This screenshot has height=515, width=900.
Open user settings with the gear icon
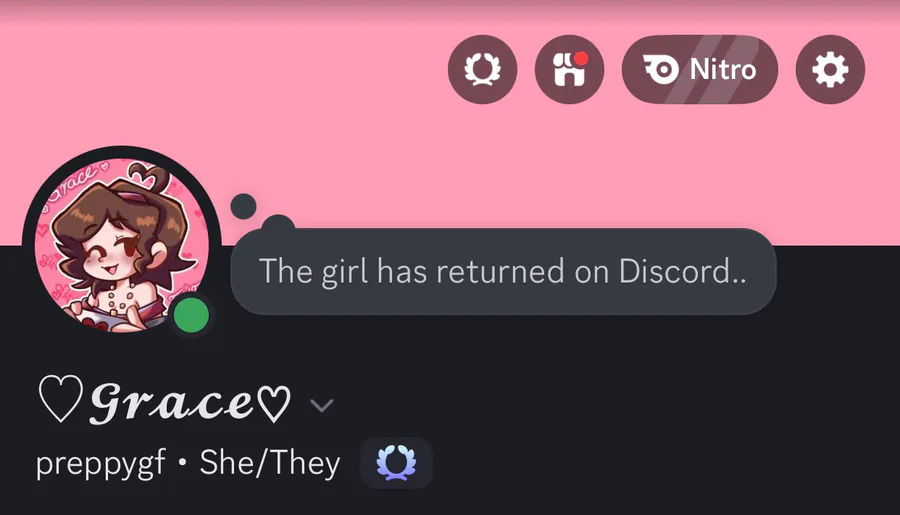[830, 69]
